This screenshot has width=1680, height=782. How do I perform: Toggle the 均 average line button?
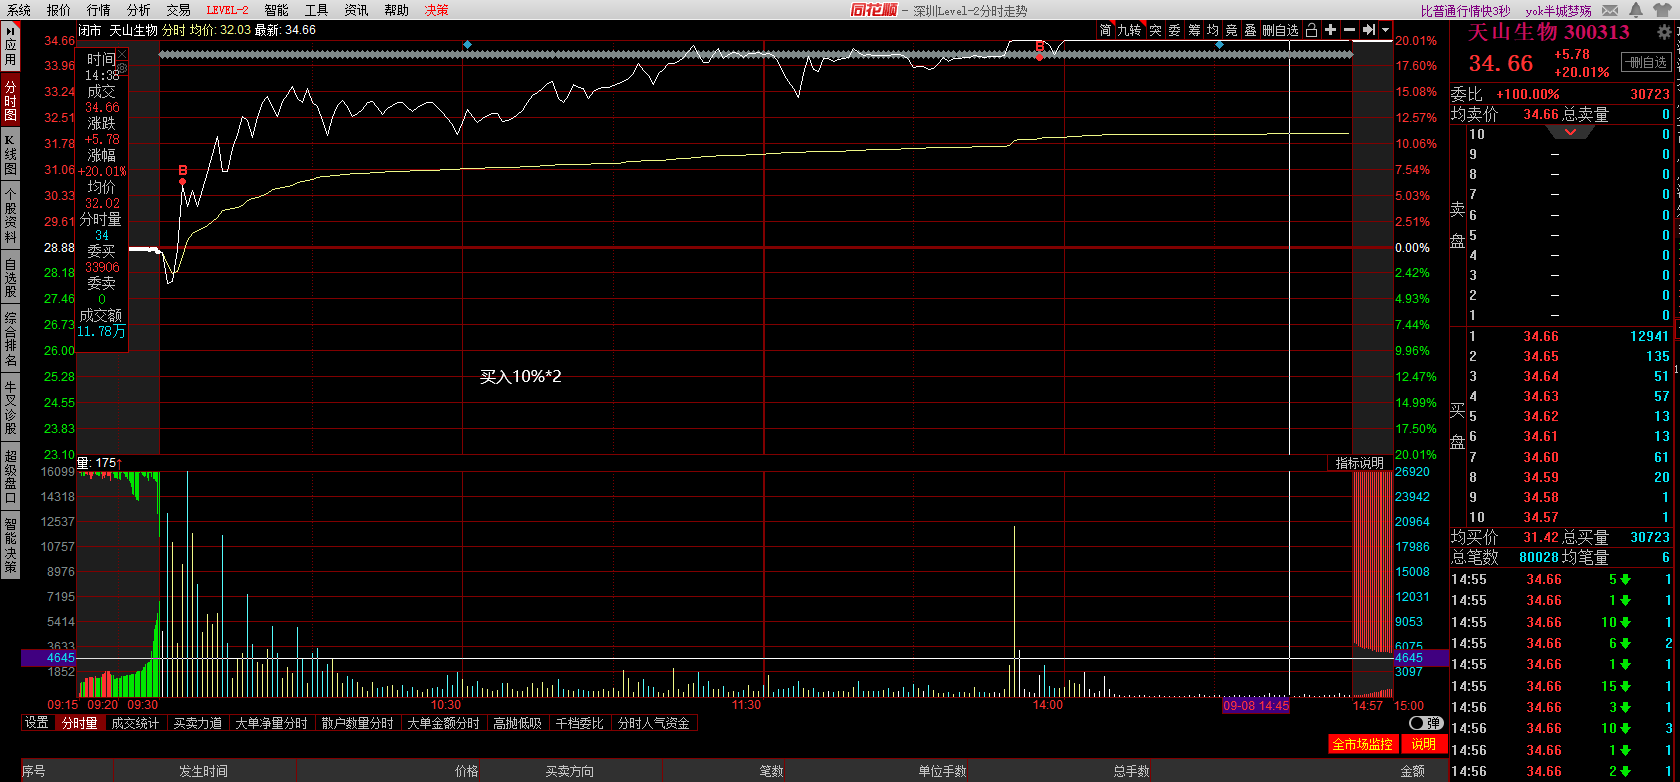click(1213, 30)
